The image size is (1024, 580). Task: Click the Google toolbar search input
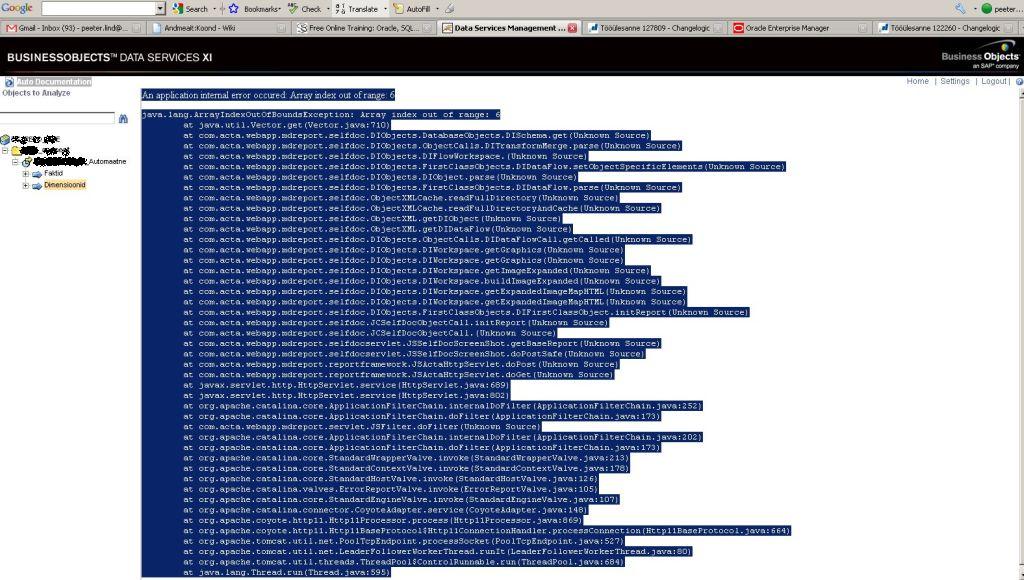click(x=99, y=8)
